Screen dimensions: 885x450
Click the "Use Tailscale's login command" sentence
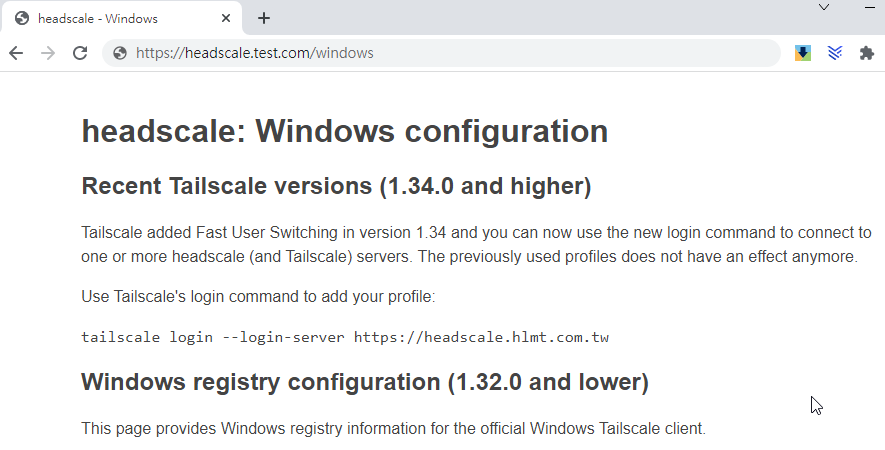(x=258, y=296)
